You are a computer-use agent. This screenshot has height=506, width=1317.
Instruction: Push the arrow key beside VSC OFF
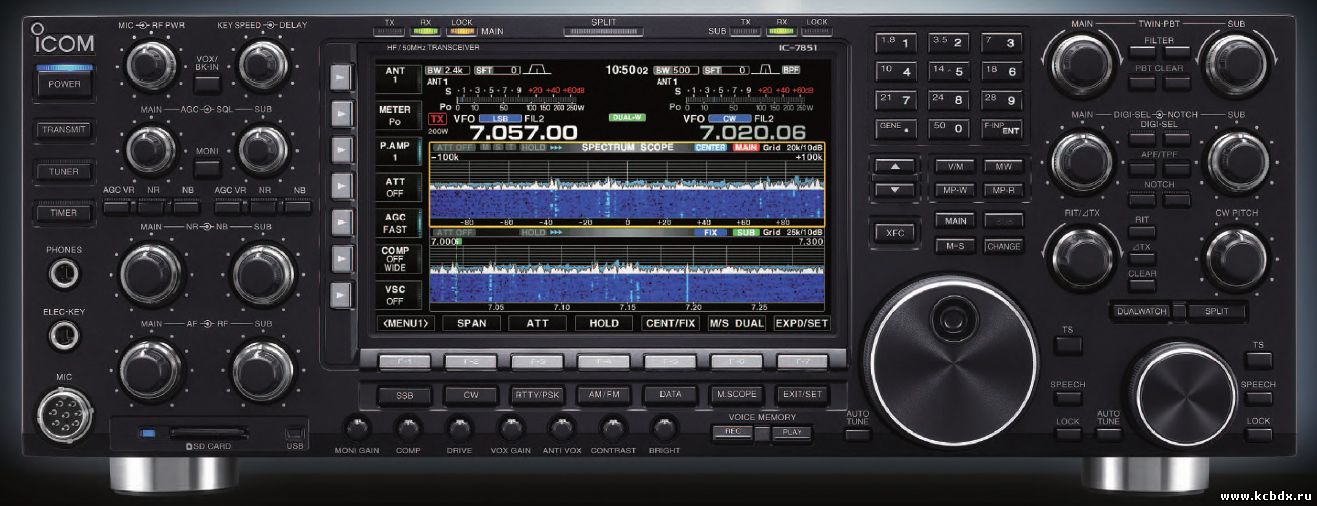(x=343, y=294)
